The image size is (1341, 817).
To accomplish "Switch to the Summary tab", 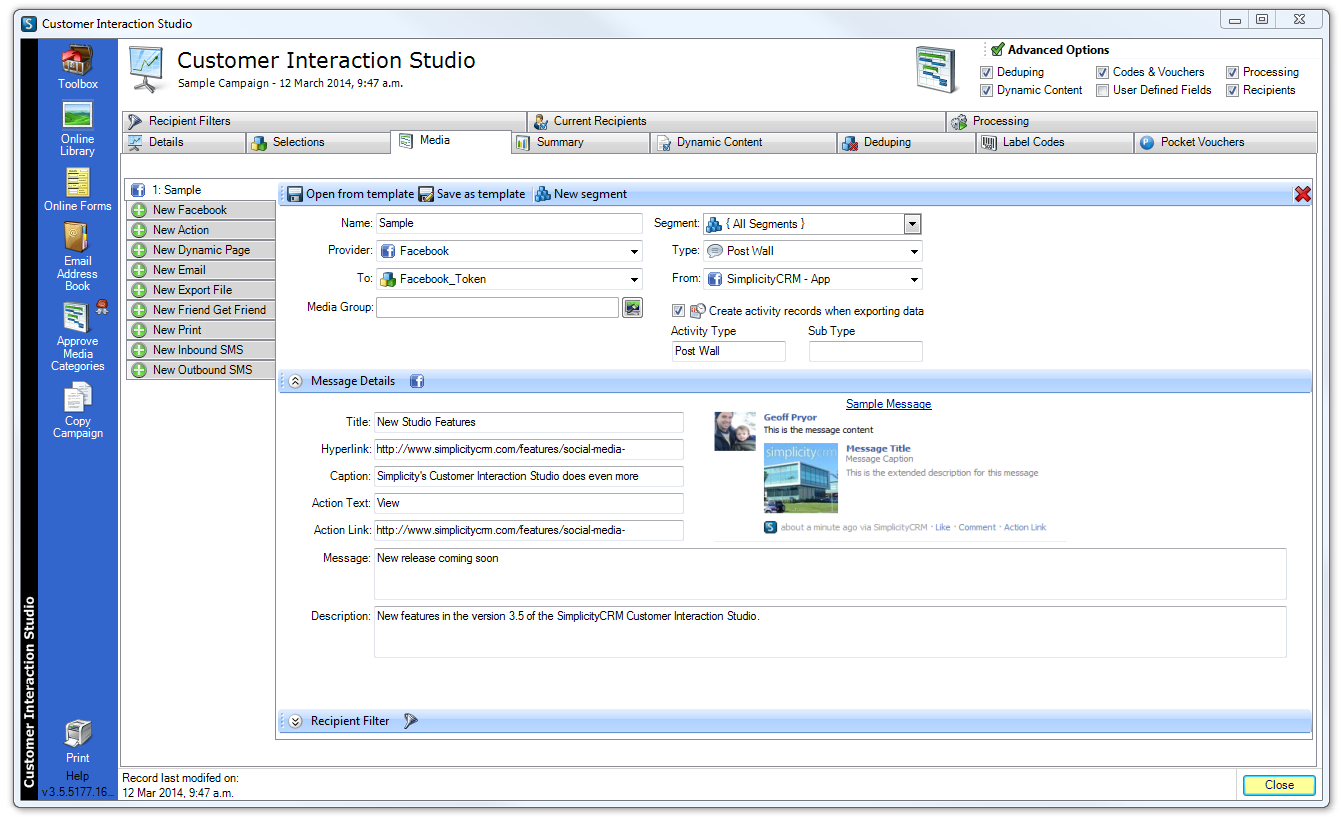I will 580,142.
